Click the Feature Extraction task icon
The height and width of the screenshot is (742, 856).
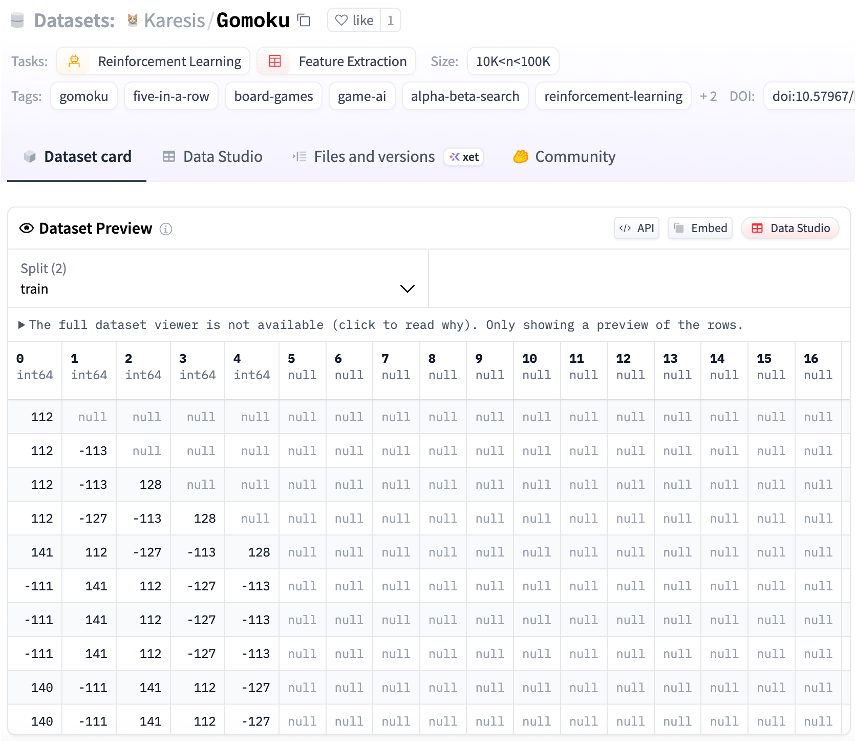pos(274,61)
